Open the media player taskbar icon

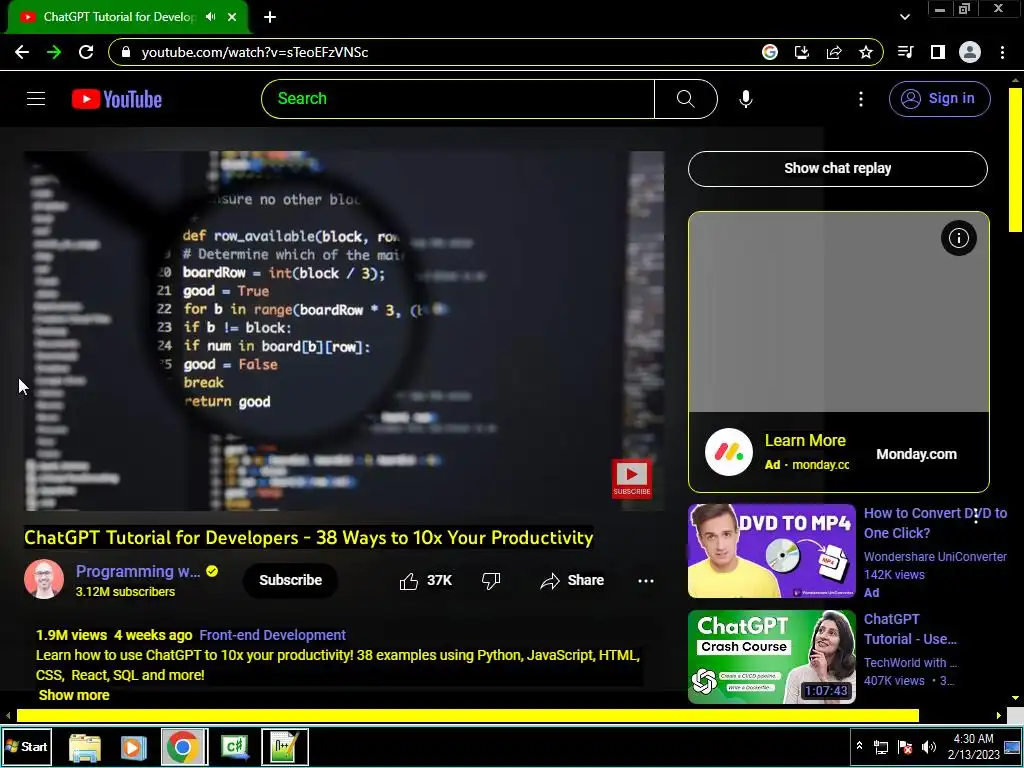[x=133, y=747]
